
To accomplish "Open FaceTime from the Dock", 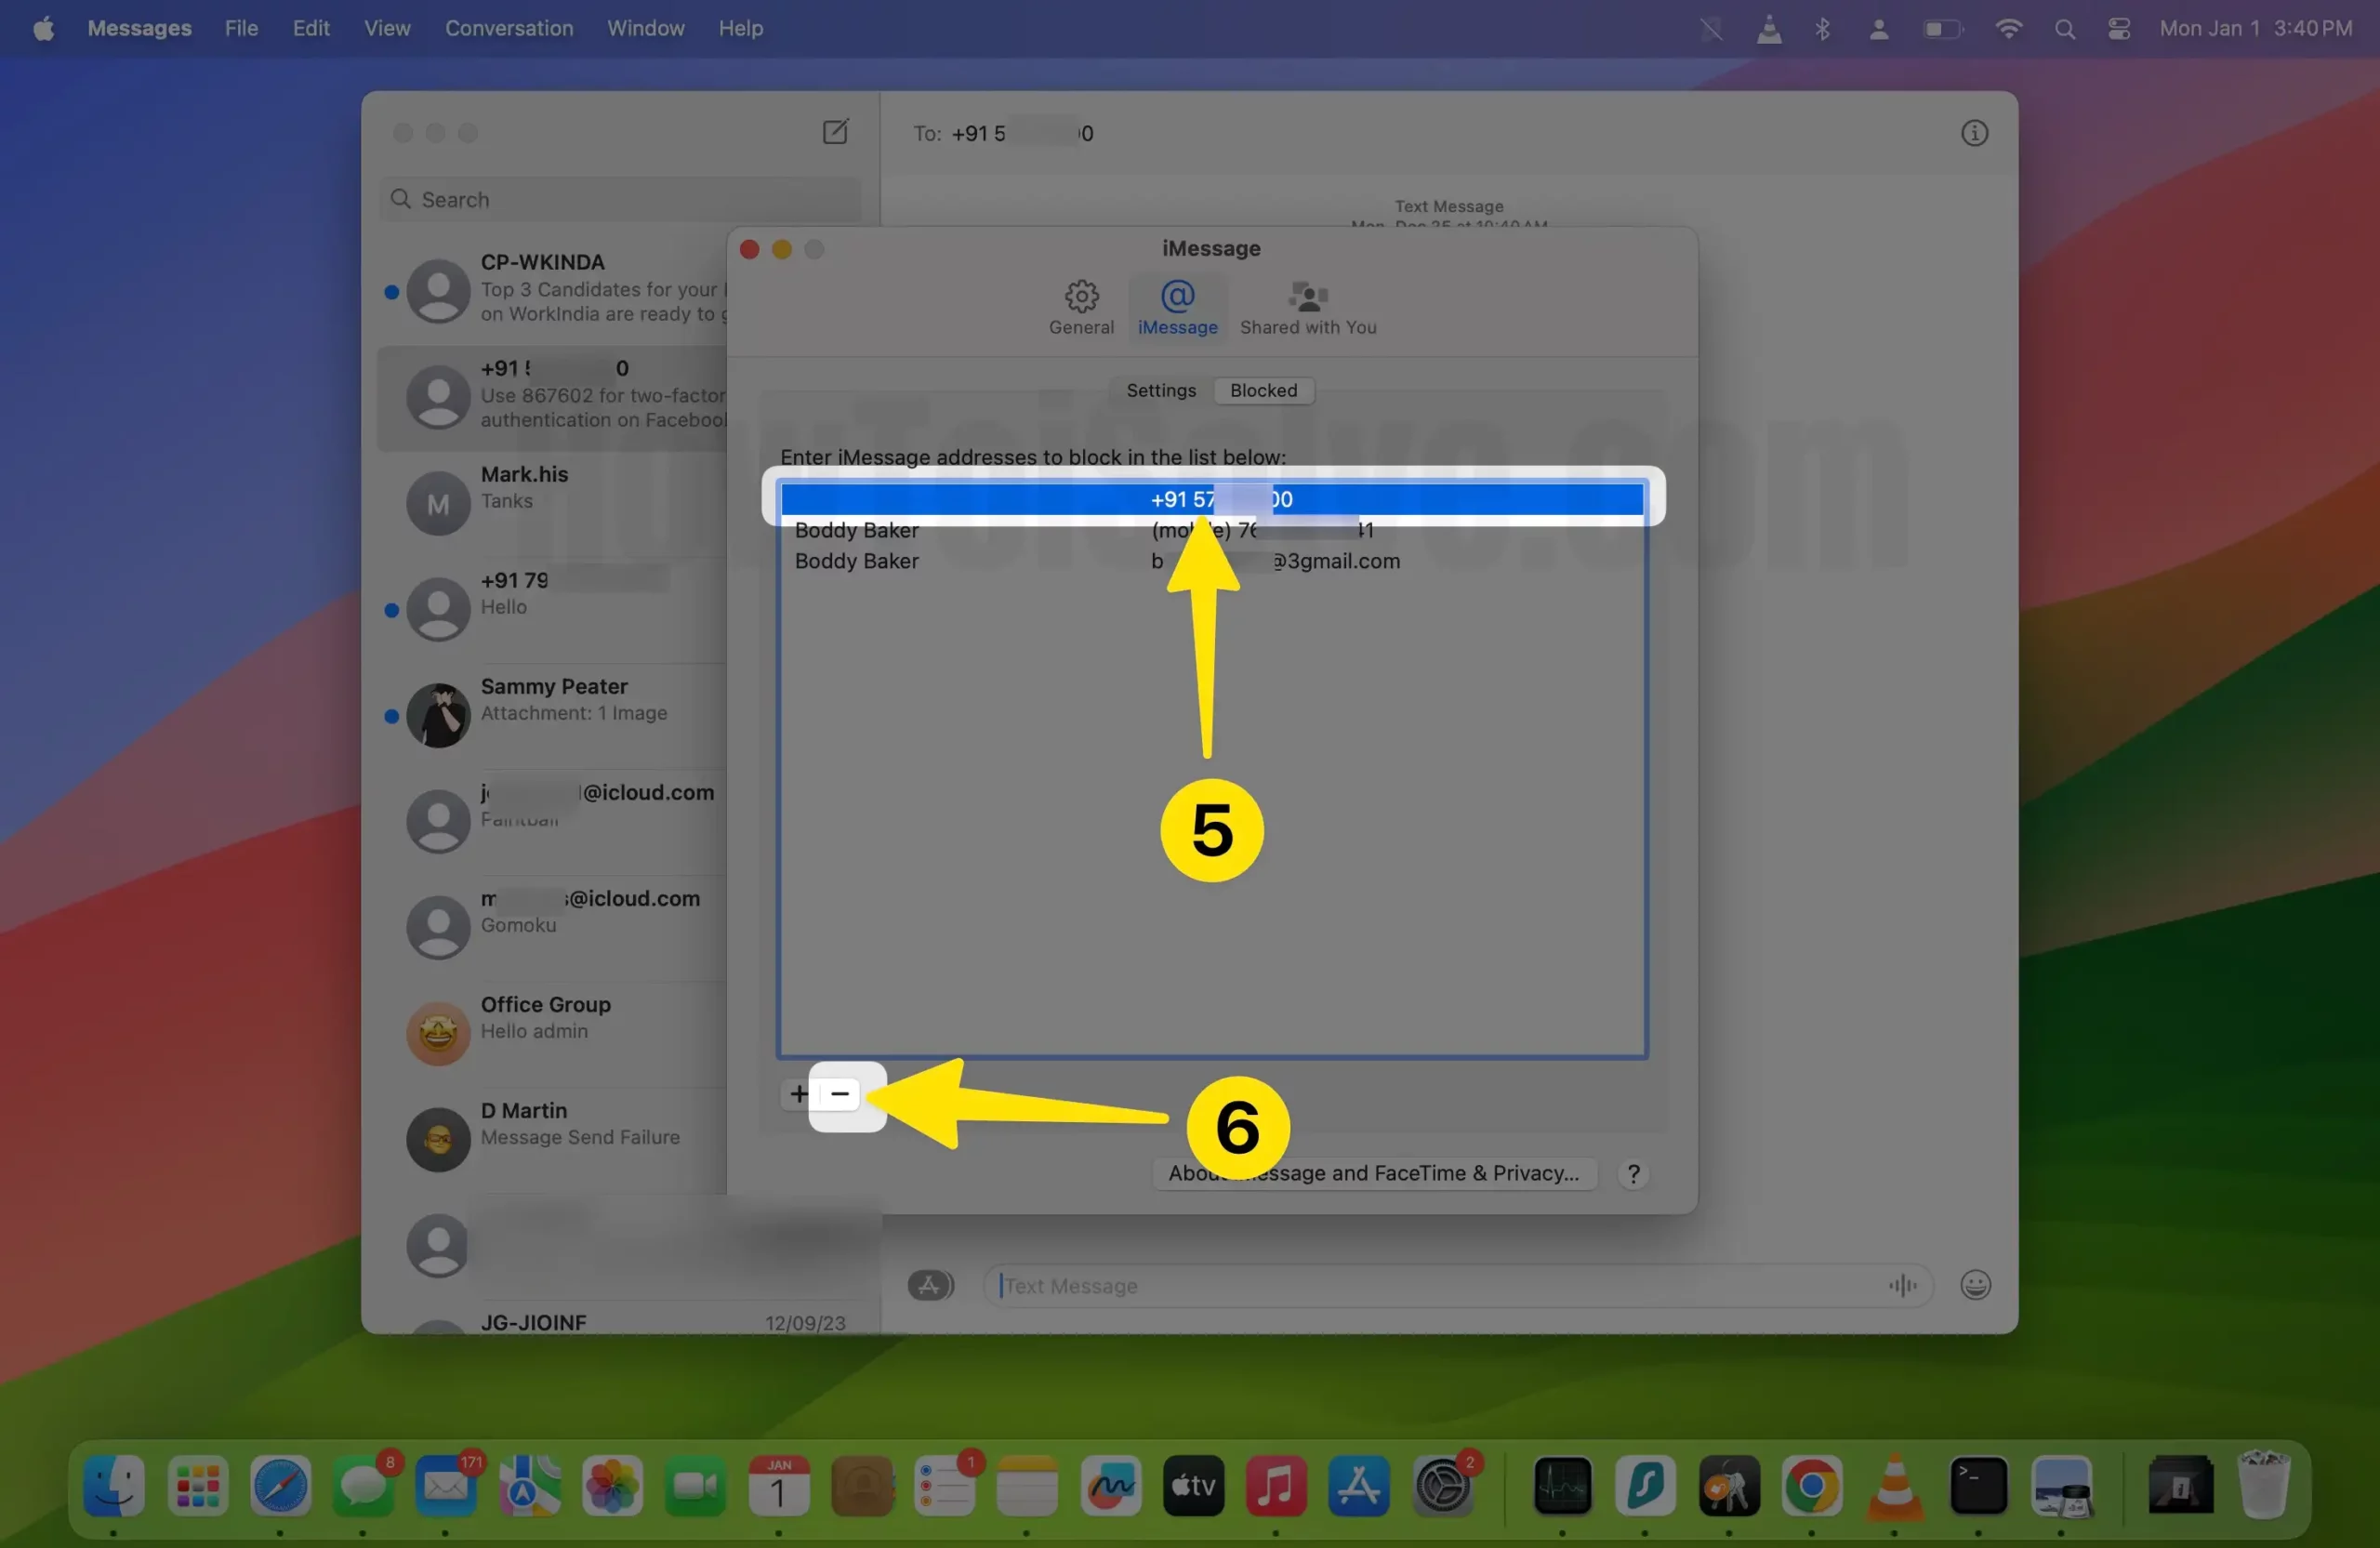I will click(695, 1486).
